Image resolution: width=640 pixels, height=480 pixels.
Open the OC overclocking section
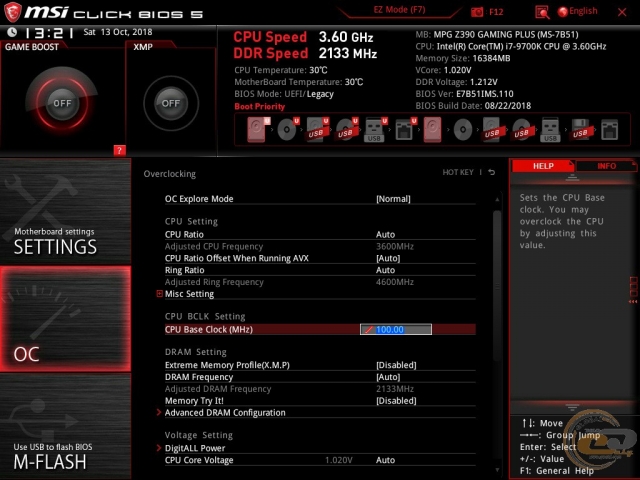click(x=65, y=319)
